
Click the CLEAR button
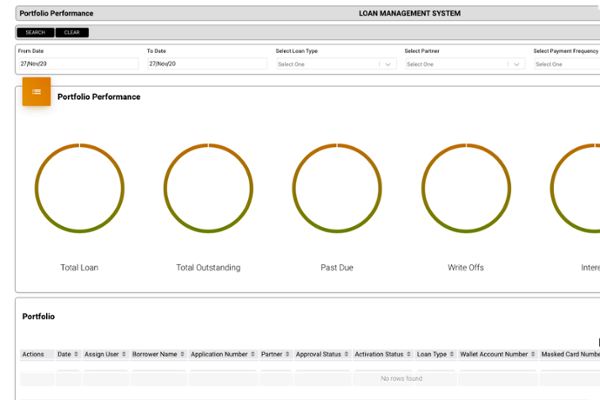(x=72, y=33)
